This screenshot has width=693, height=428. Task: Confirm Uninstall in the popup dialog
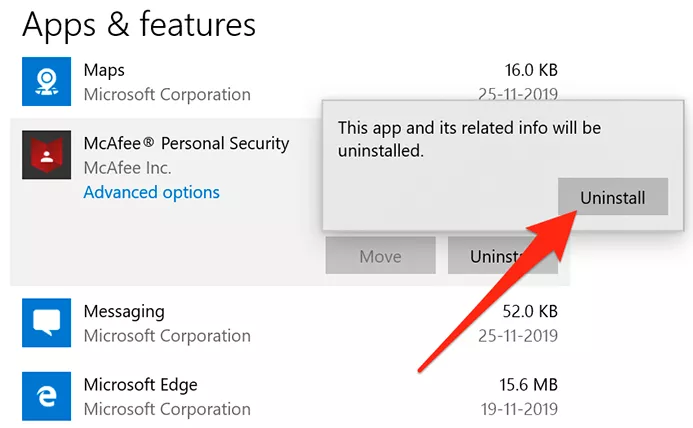pyautogui.click(x=612, y=197)
